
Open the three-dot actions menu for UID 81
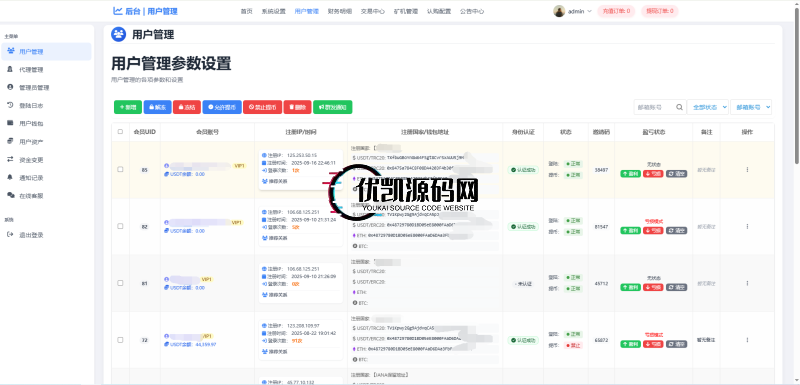click(747, 283)
